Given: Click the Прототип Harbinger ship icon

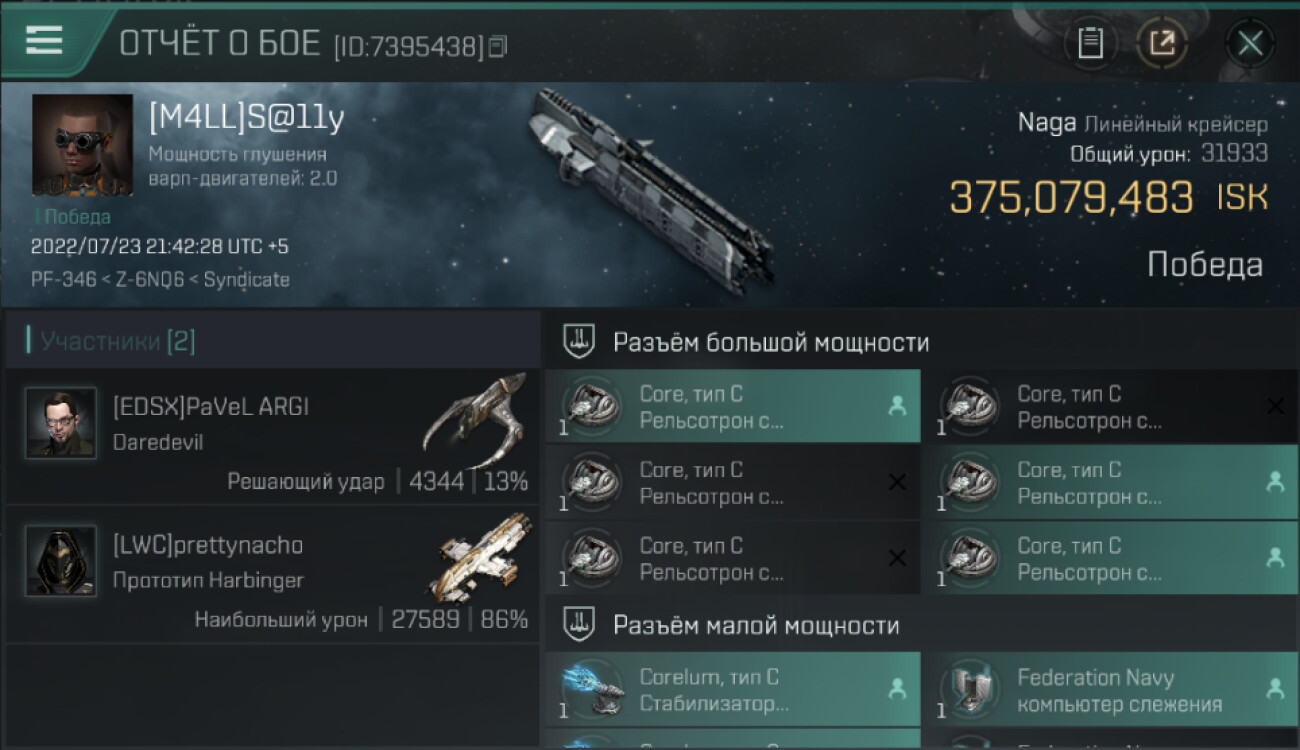Looking at the screenshot, I should (483, 557).
